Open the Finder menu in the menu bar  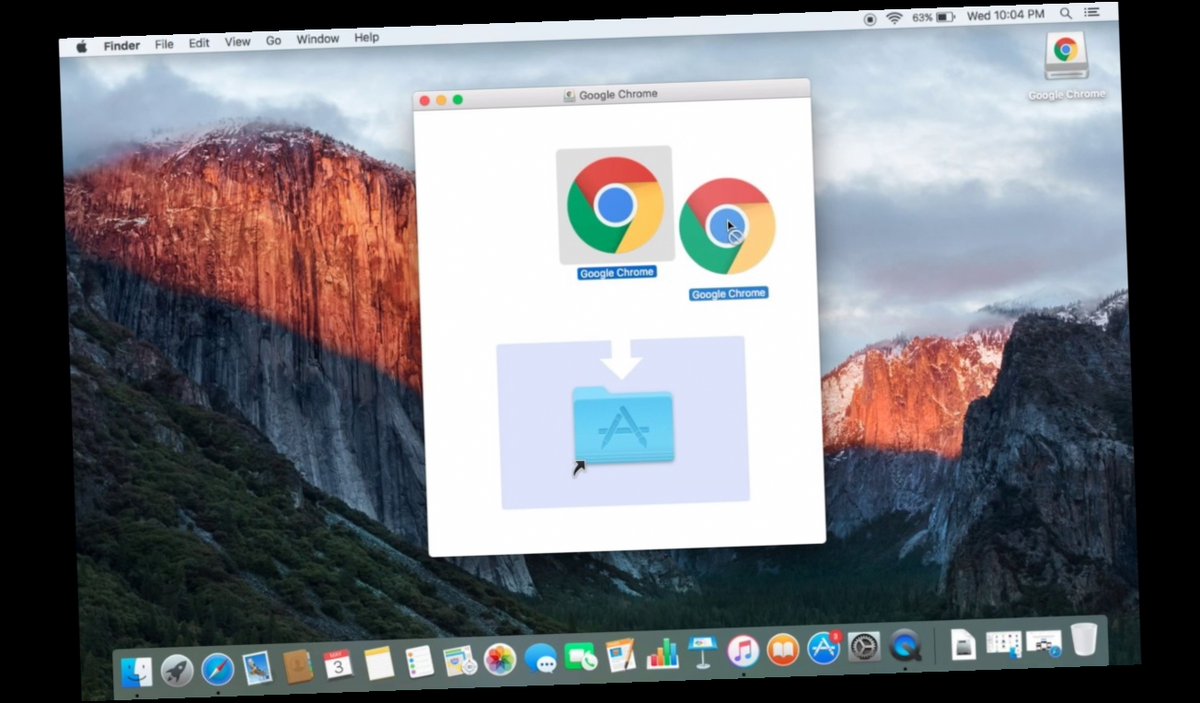coord(121,45)
